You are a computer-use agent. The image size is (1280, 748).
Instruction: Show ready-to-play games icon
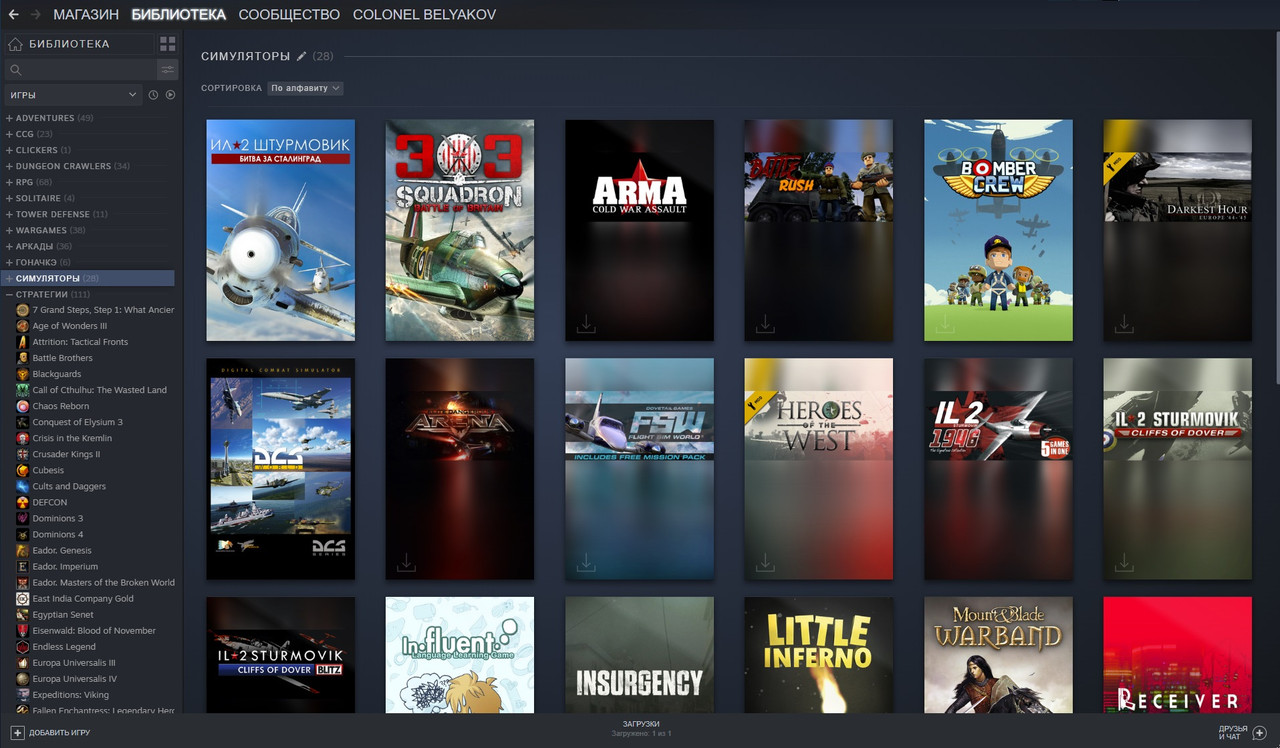[x=170, y=95]
